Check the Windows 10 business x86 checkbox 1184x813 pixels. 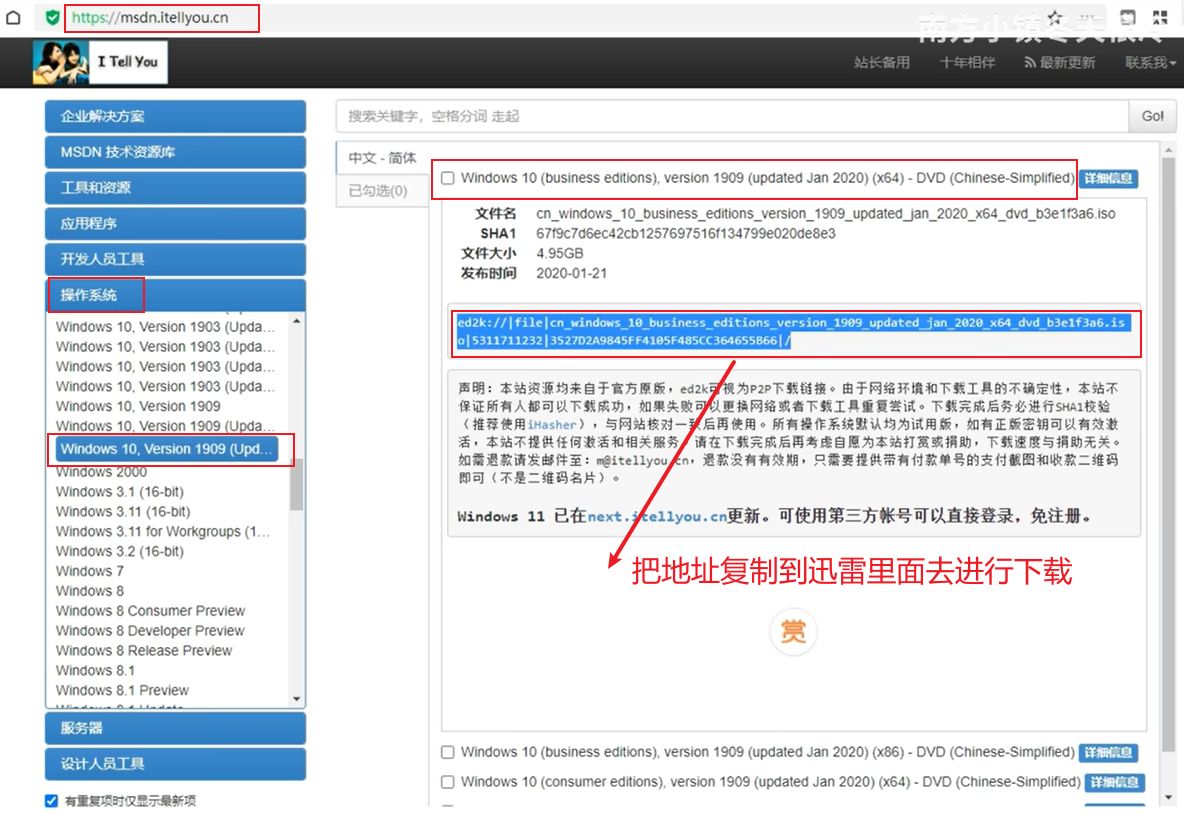pyautogui.click(x=448, y=752)
